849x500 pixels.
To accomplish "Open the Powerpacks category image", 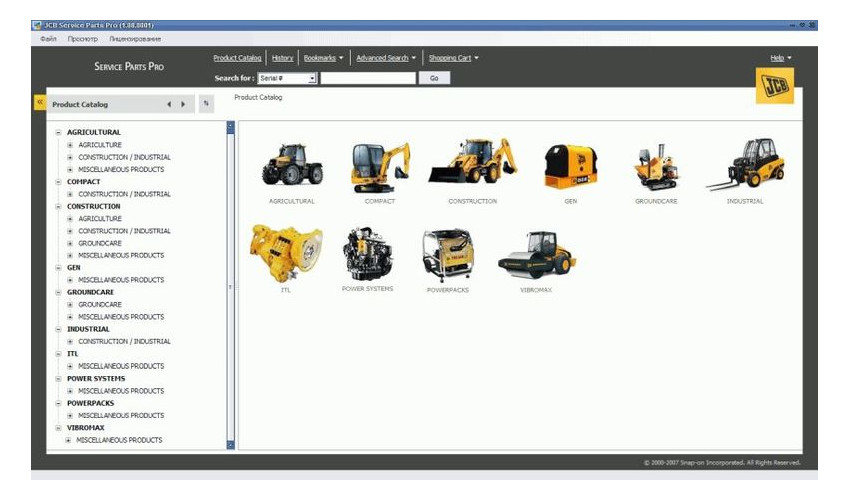I will [x=448, y=255].
